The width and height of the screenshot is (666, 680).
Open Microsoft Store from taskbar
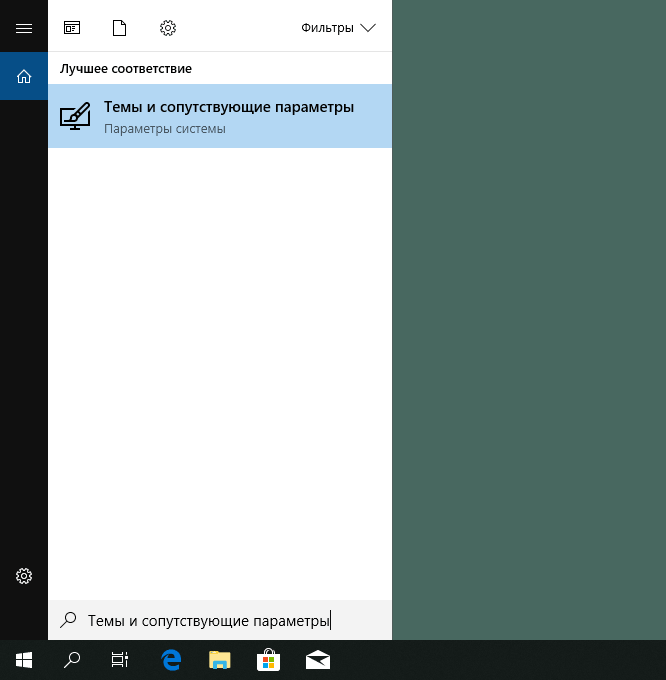coord(268,660)
